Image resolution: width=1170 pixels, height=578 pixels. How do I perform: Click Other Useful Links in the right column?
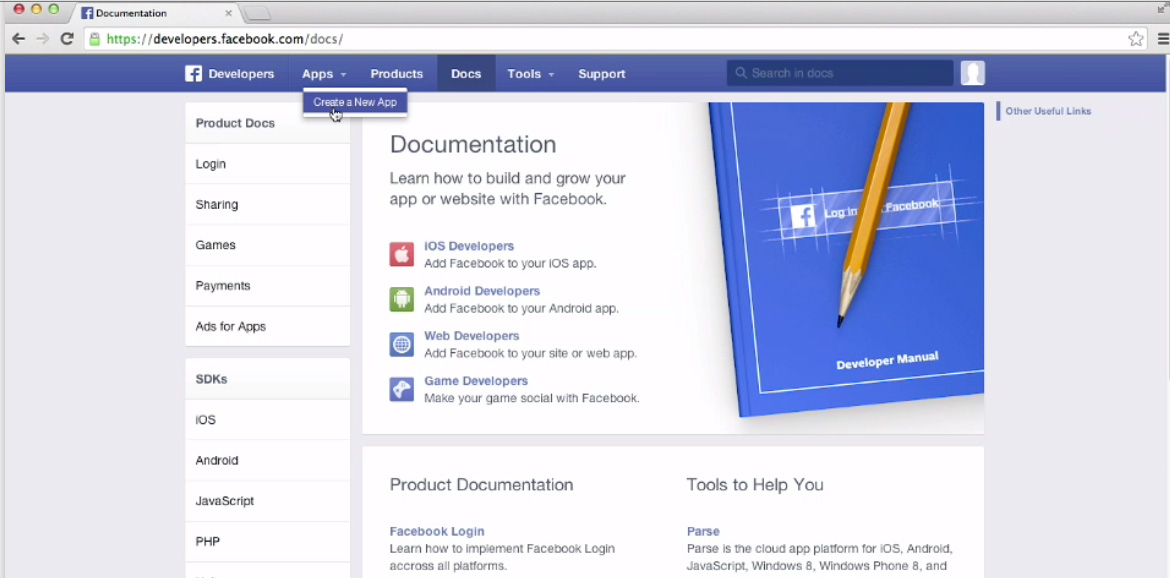[x=1048, y=111]
